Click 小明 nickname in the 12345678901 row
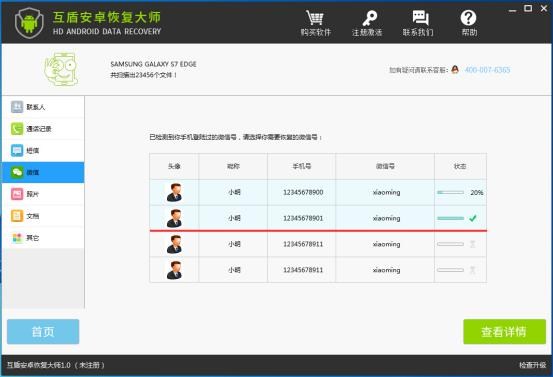Viewport: 553px width, 377px height. coord(234,218)
